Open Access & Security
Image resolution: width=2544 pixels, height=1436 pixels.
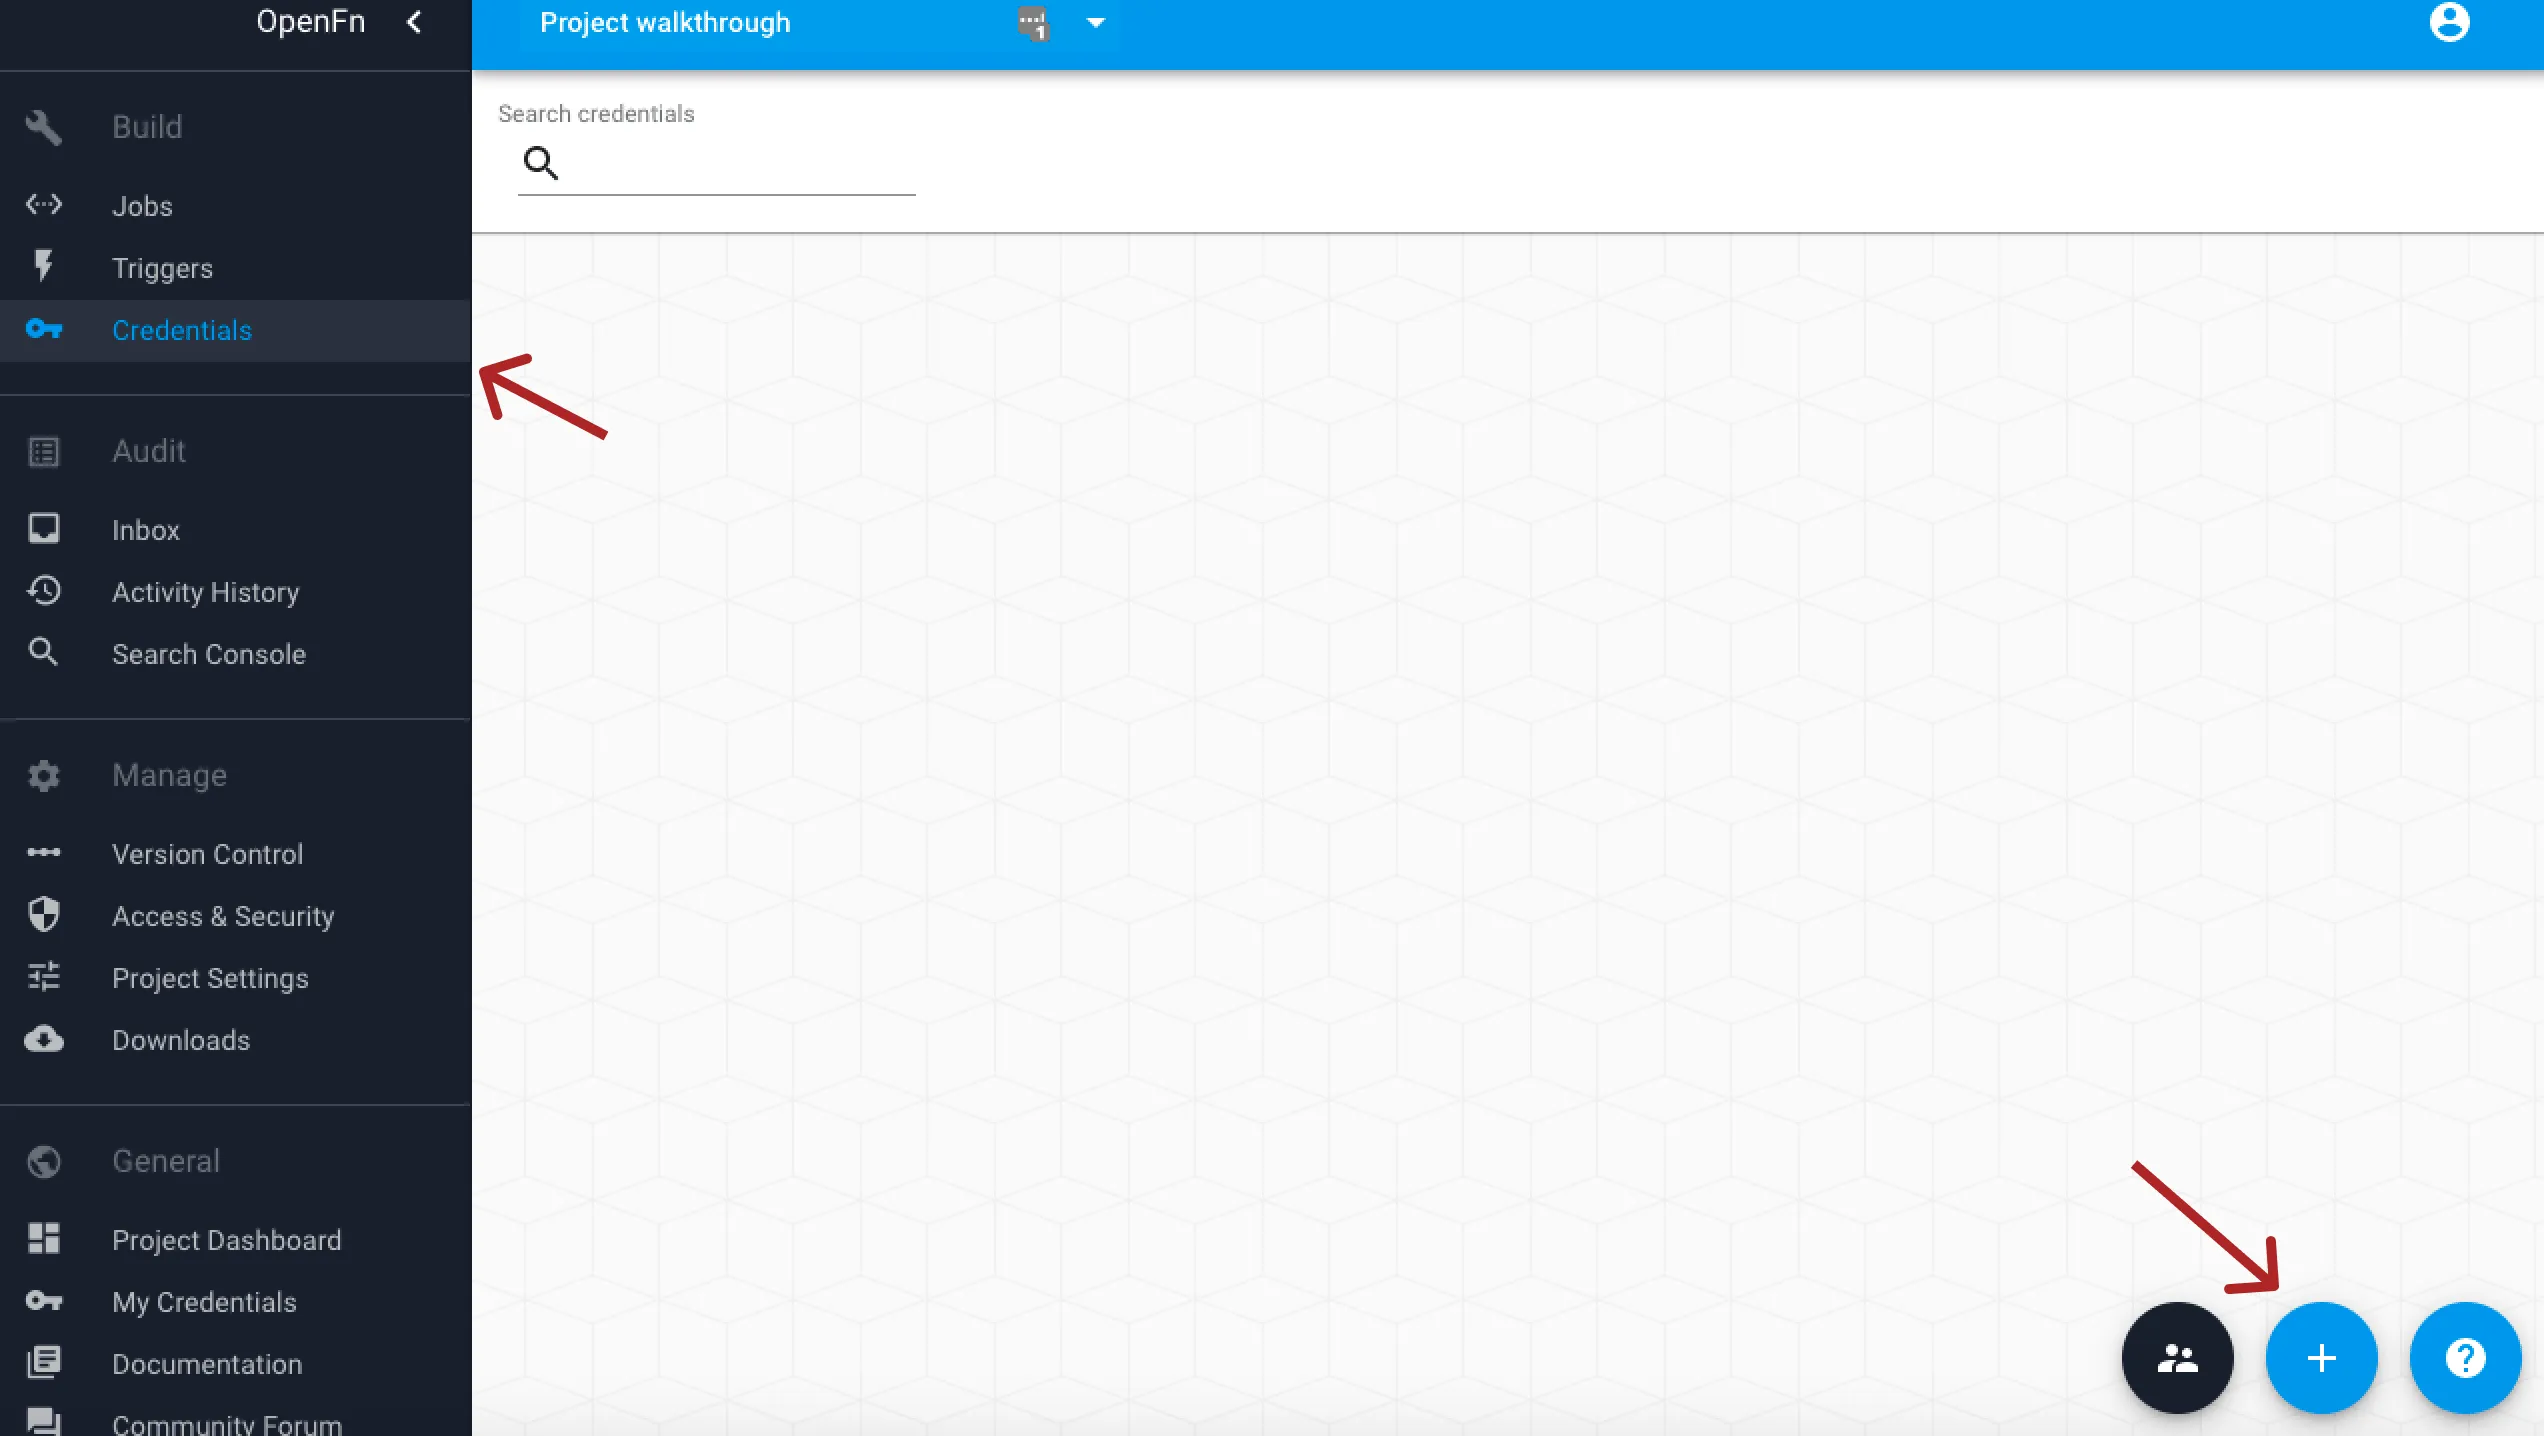click(x=235, y=916)
